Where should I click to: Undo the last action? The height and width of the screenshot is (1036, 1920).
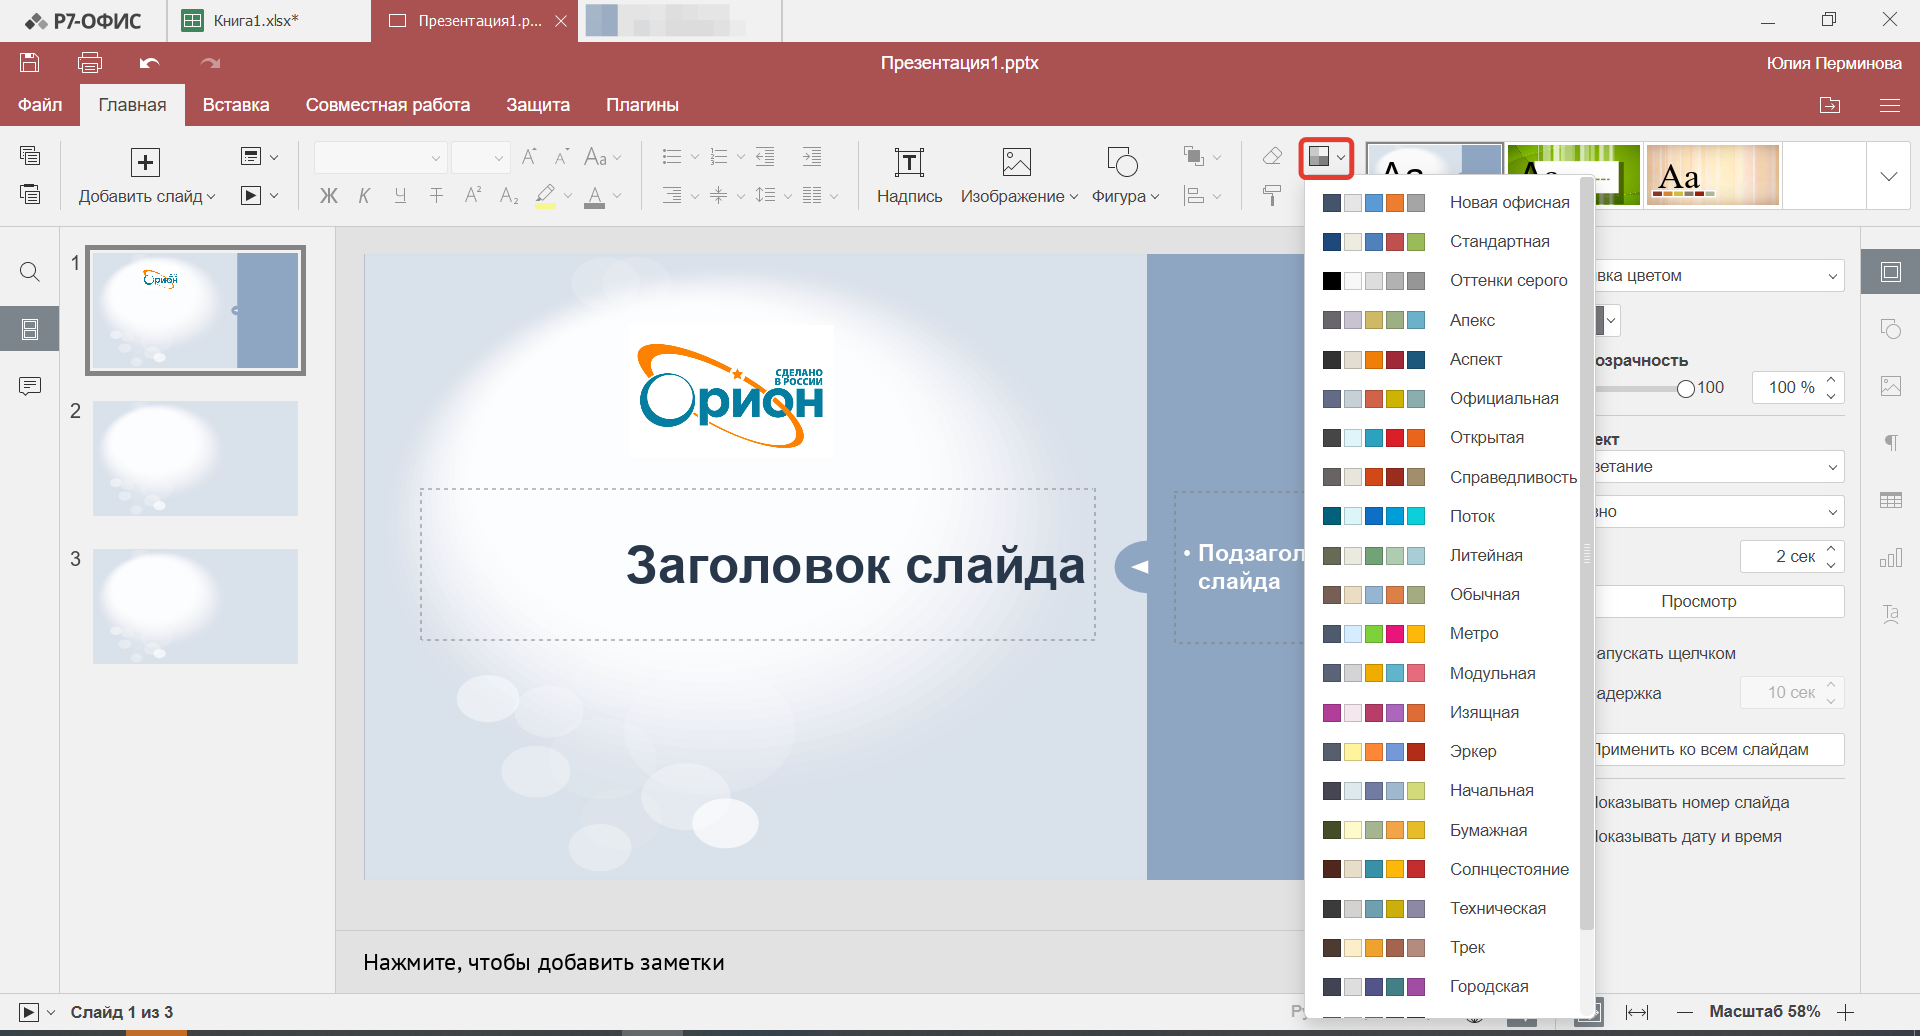[150, 63]
